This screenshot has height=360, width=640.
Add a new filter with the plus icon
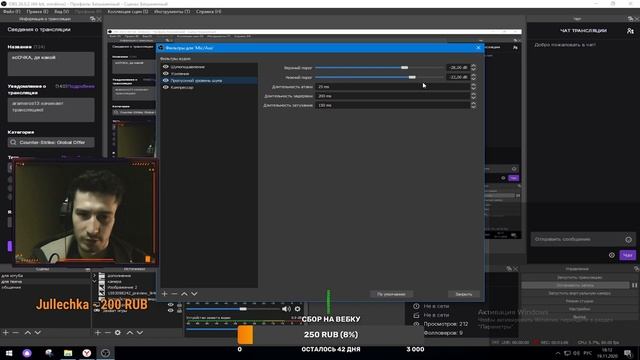pyautogui.click(x=164, y=294)
